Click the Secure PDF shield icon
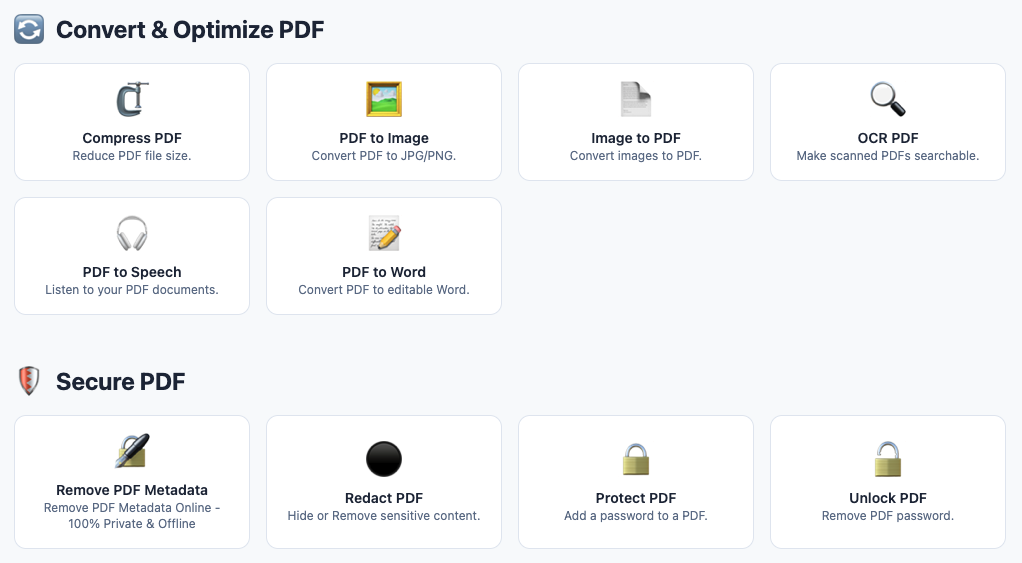 [x=29, y=381]
